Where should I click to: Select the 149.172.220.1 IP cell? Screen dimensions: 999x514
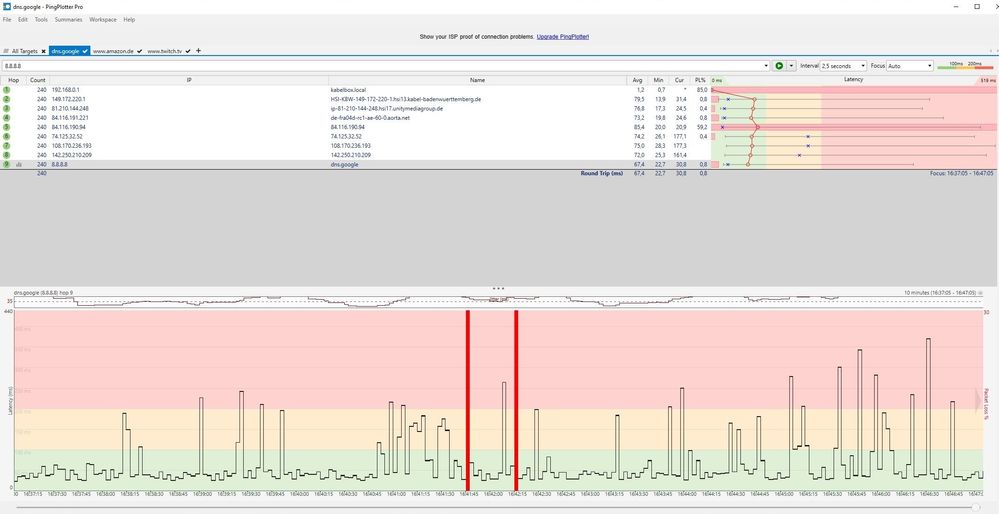(x=68, y=99)
